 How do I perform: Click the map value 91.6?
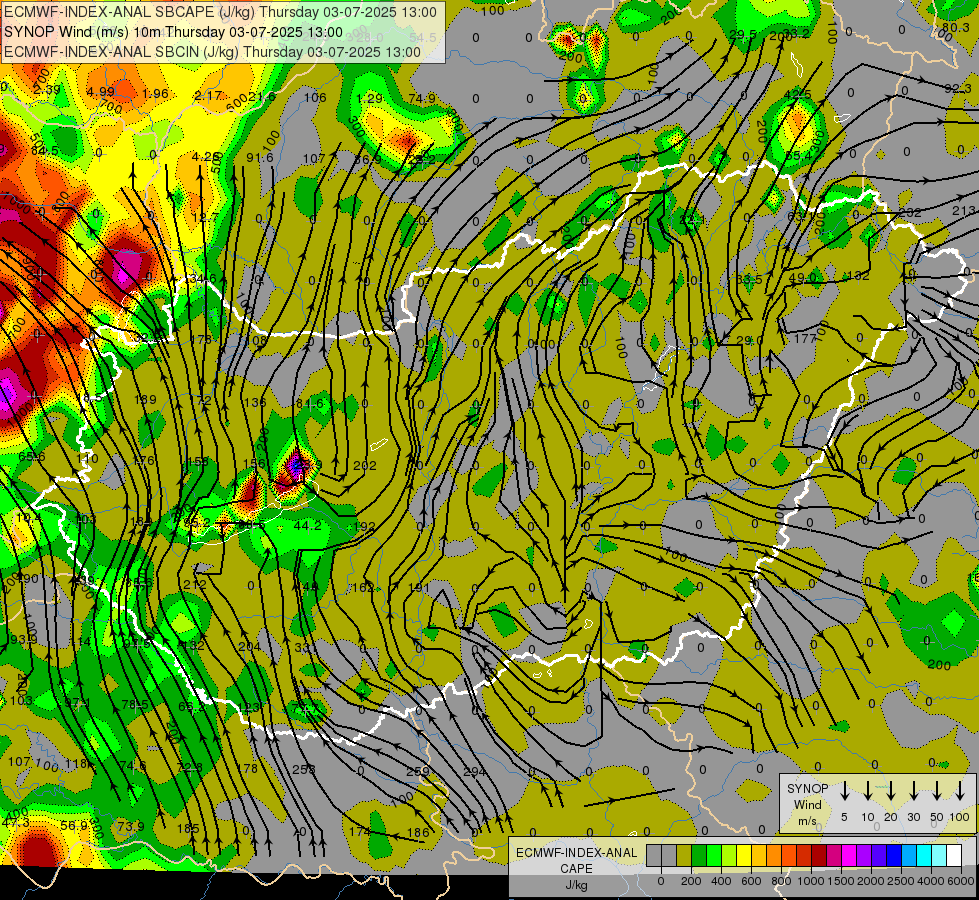[260, 157]
